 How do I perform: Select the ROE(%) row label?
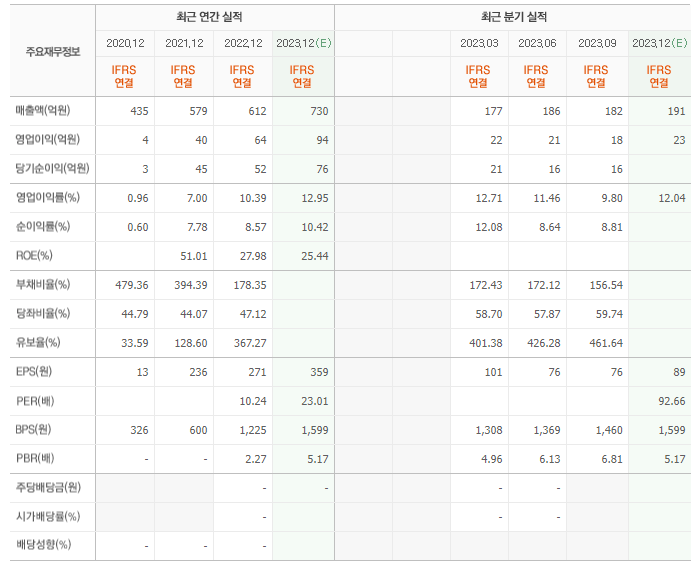[x=34, y=255]
